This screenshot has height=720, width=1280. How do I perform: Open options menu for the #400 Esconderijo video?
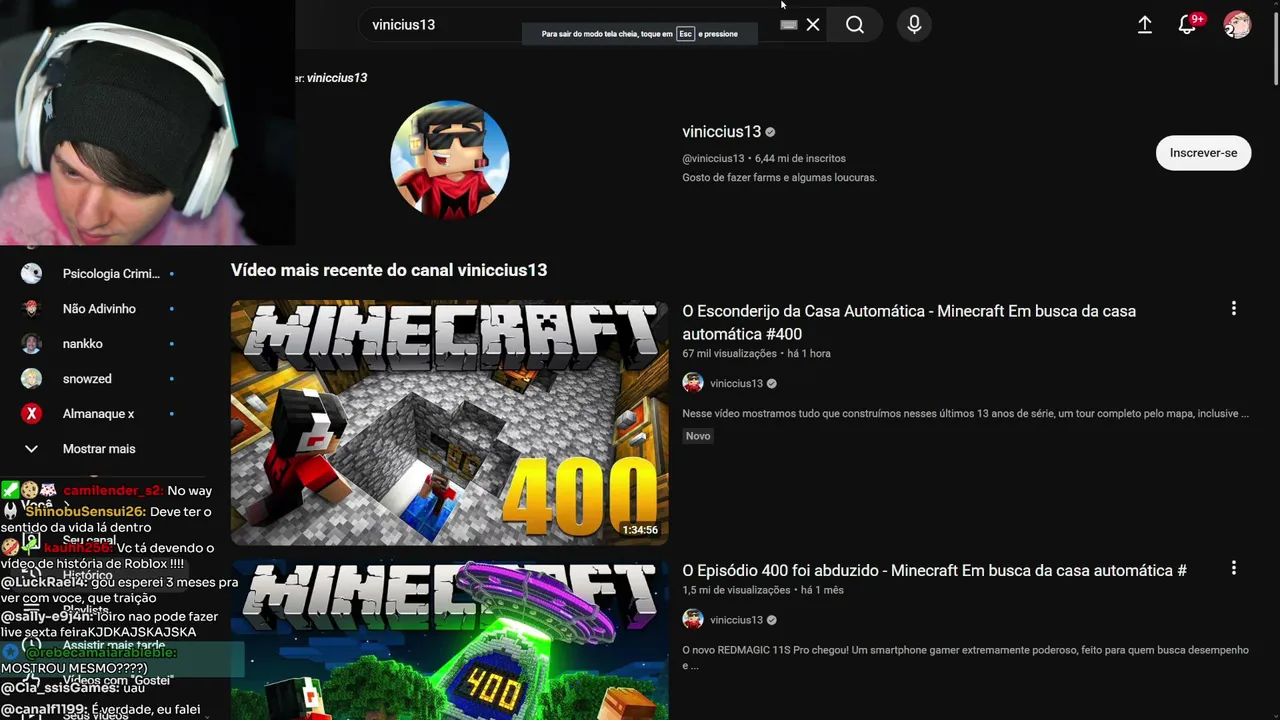point(1234,308)
